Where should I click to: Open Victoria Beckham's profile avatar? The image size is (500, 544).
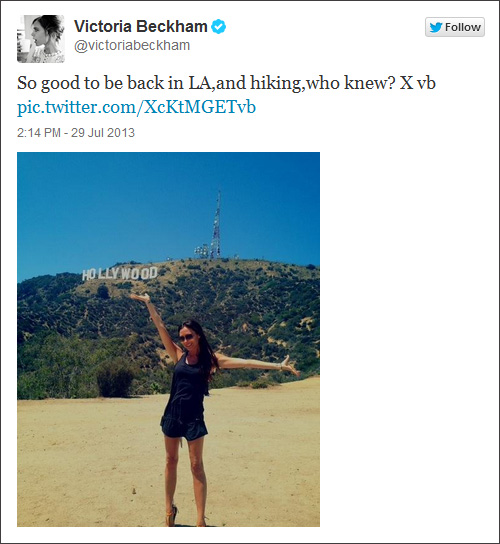coord(41,39)
